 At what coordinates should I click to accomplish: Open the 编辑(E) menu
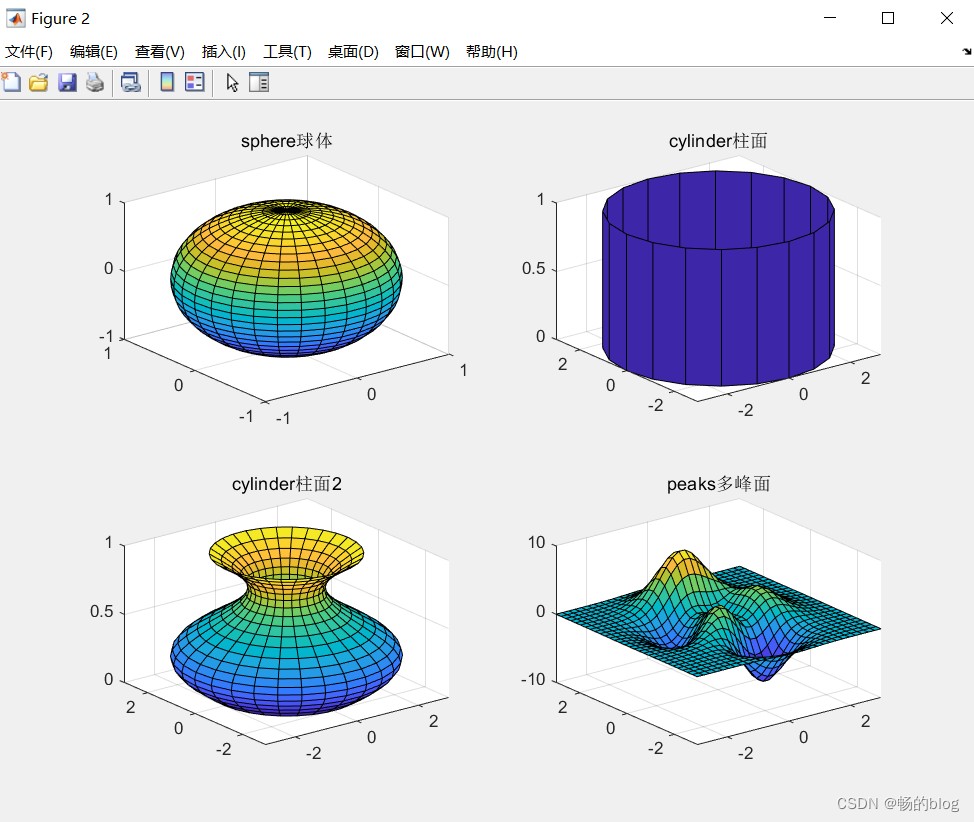pos(93,52)
